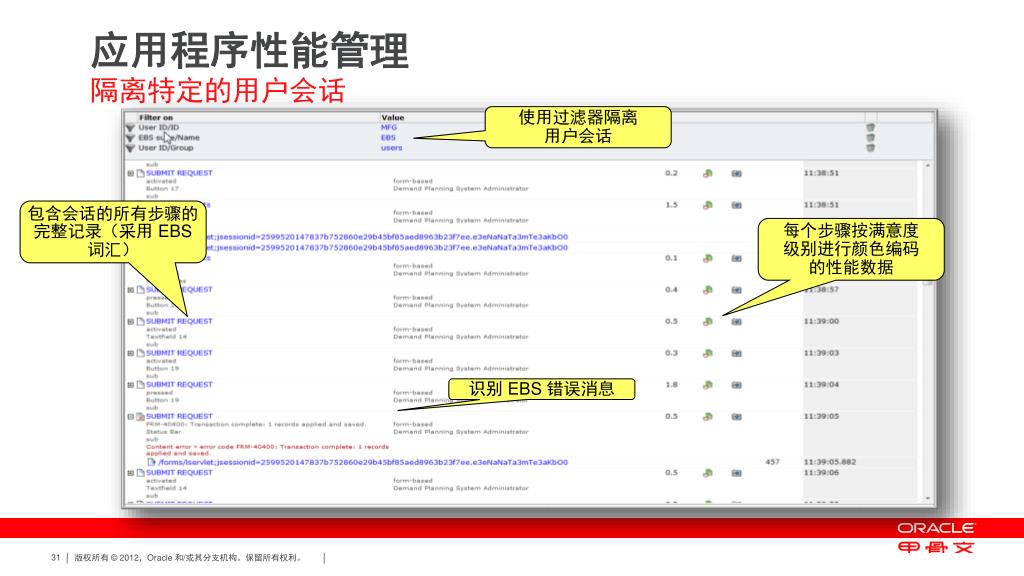Click the page icon beside the /forms/lservlet link

coord(152,462)
